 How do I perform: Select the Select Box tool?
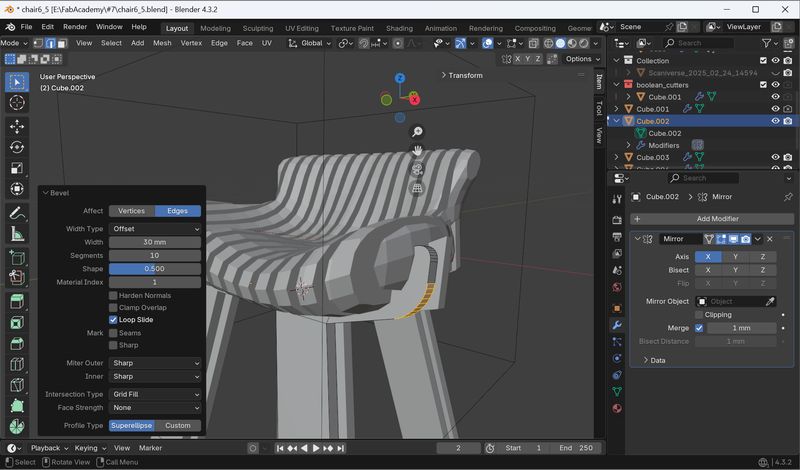point(17,82)
